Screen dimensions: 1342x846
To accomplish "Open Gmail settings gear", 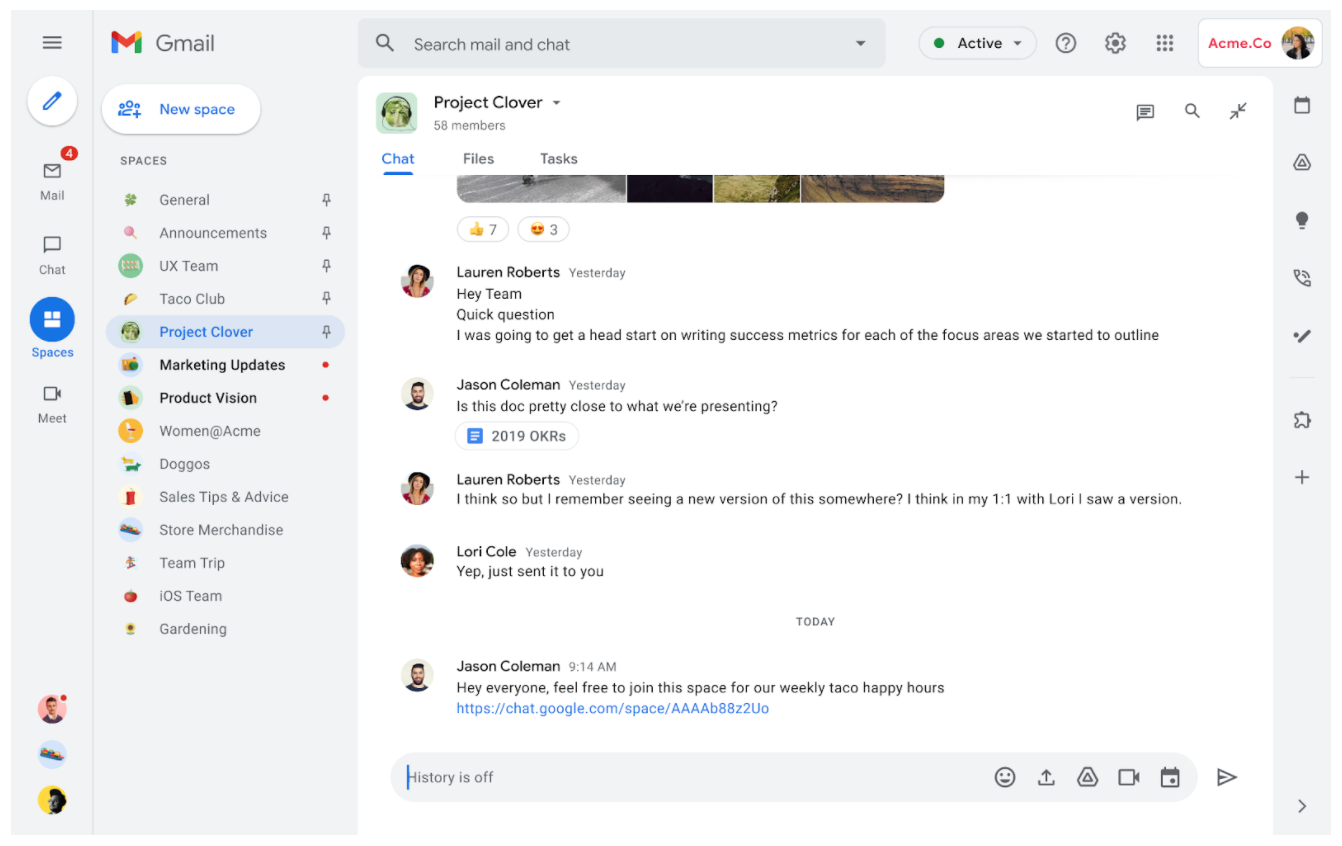I will [1115, 43].
